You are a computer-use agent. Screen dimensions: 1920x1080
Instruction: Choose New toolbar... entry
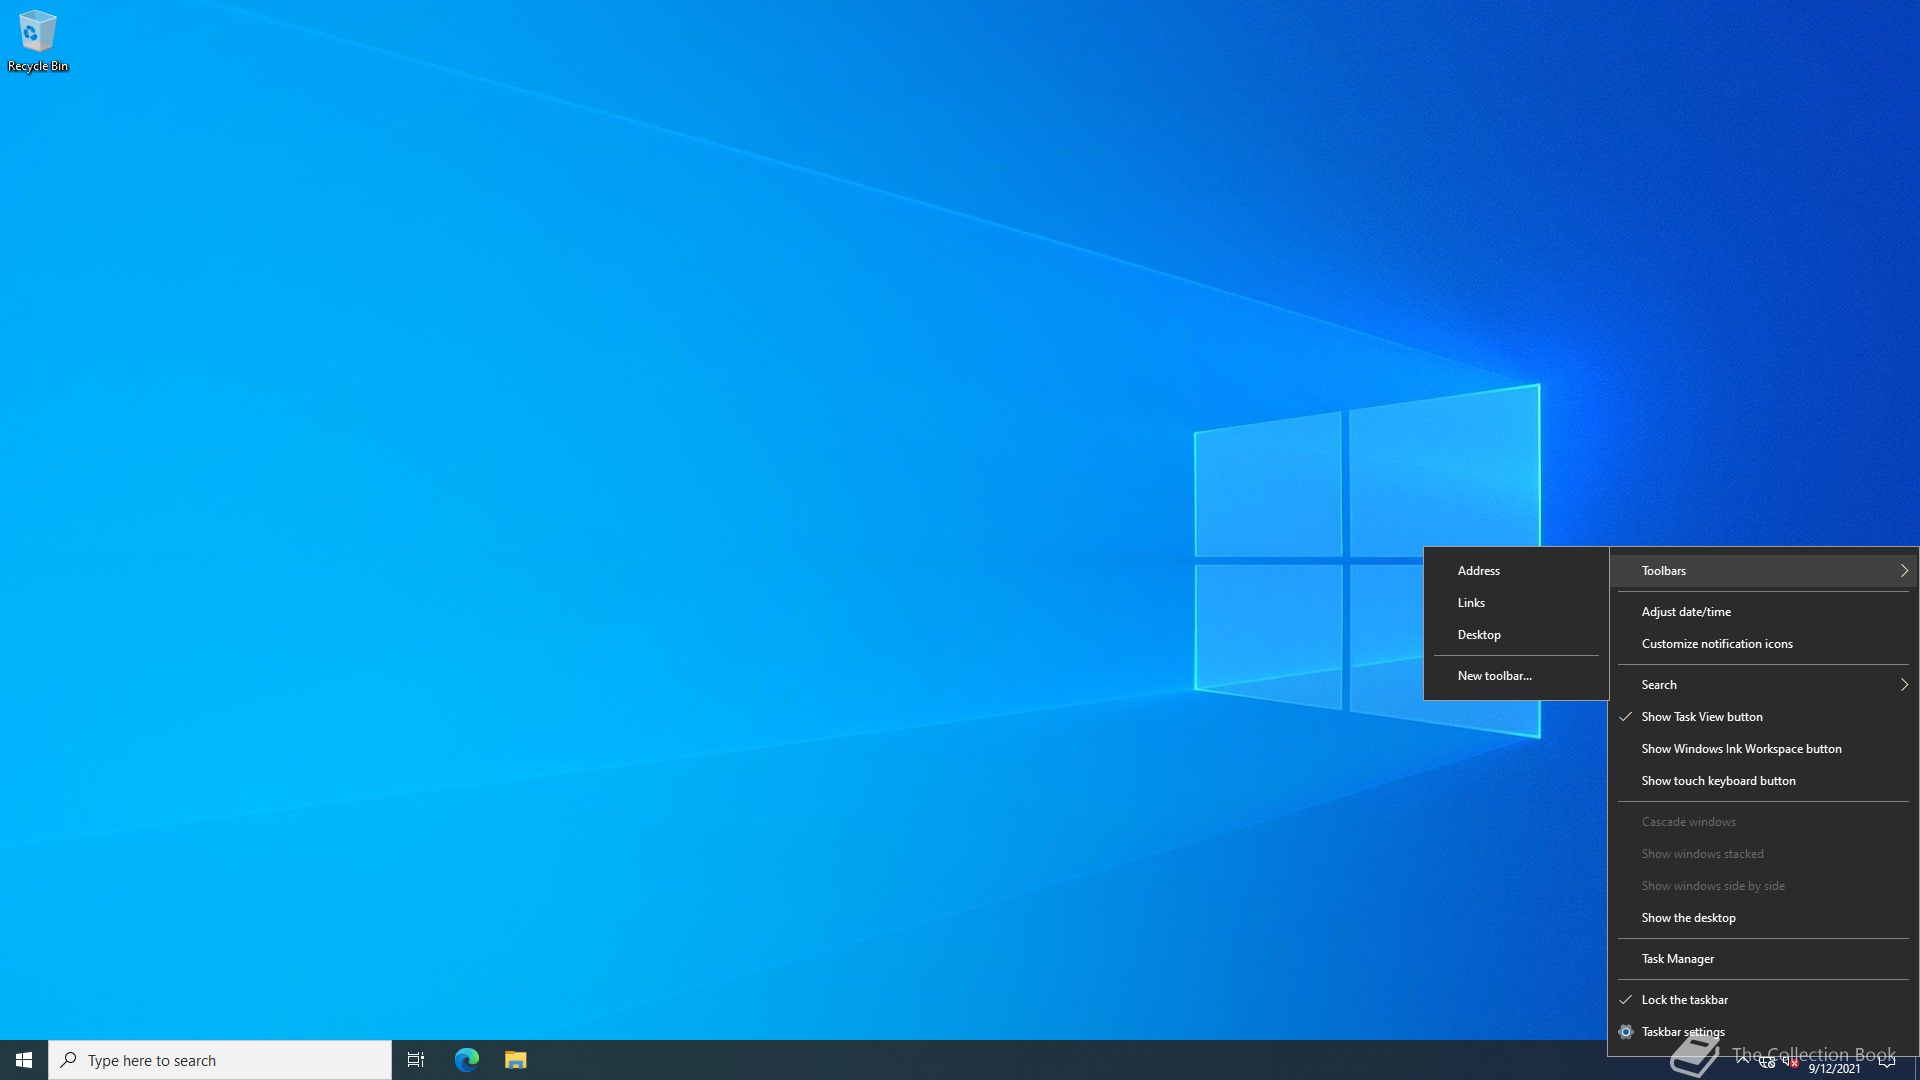pyautogui.click(x=1516, y=676)
